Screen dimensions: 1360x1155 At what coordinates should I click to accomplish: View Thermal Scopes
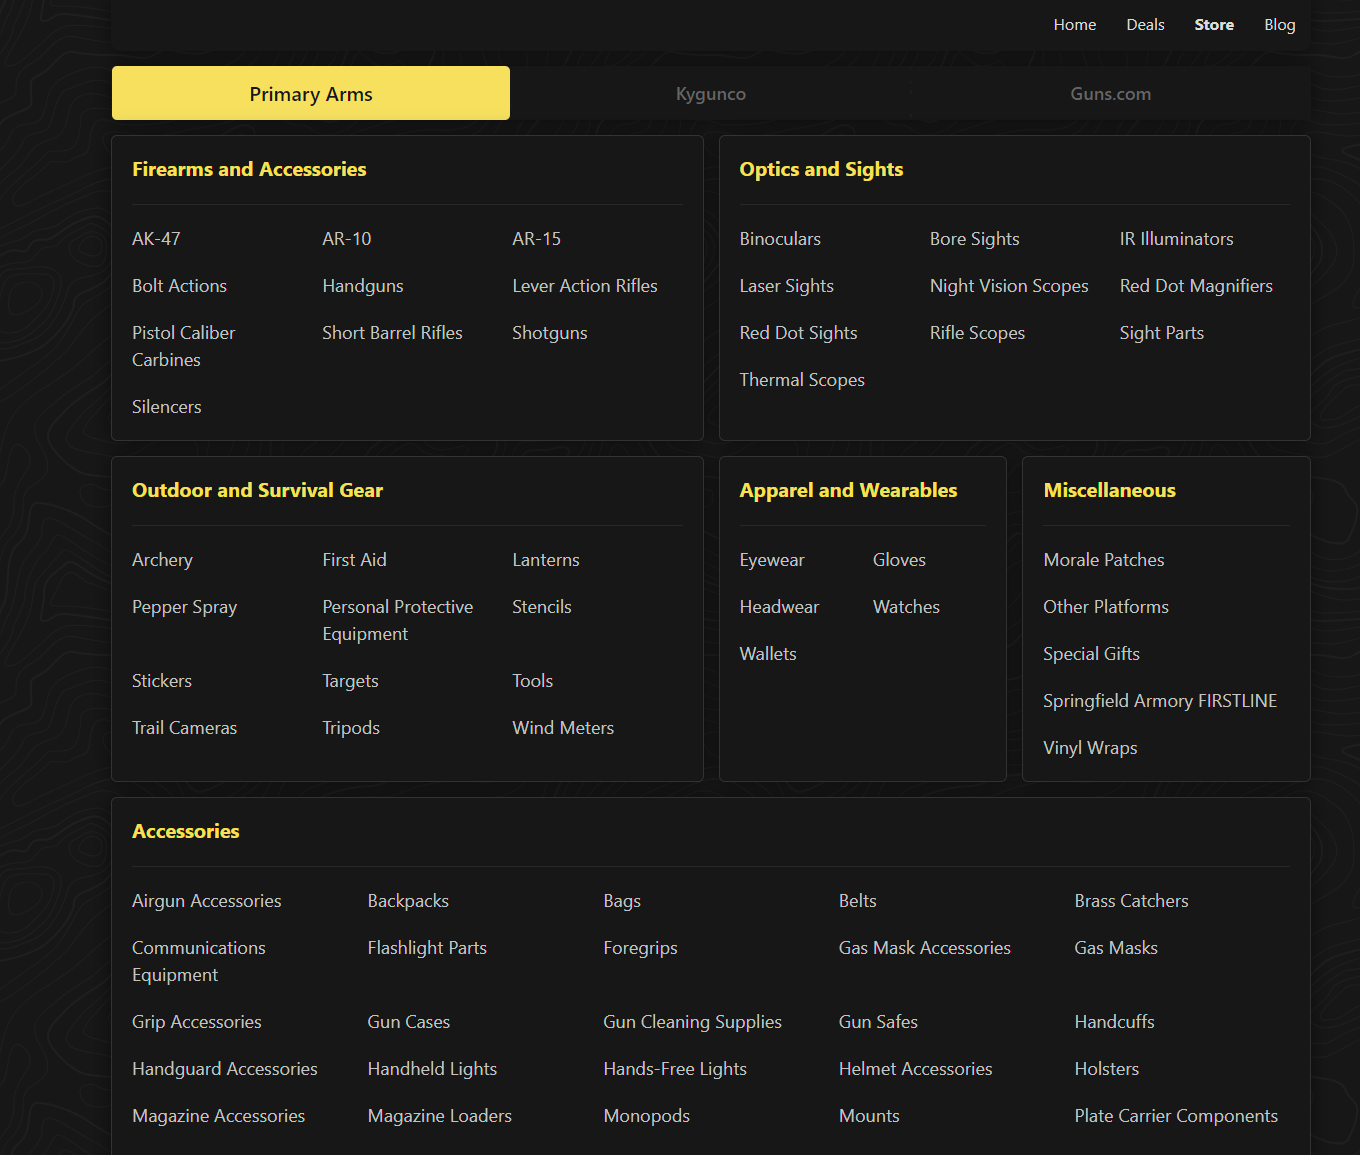tap(801, 380)
